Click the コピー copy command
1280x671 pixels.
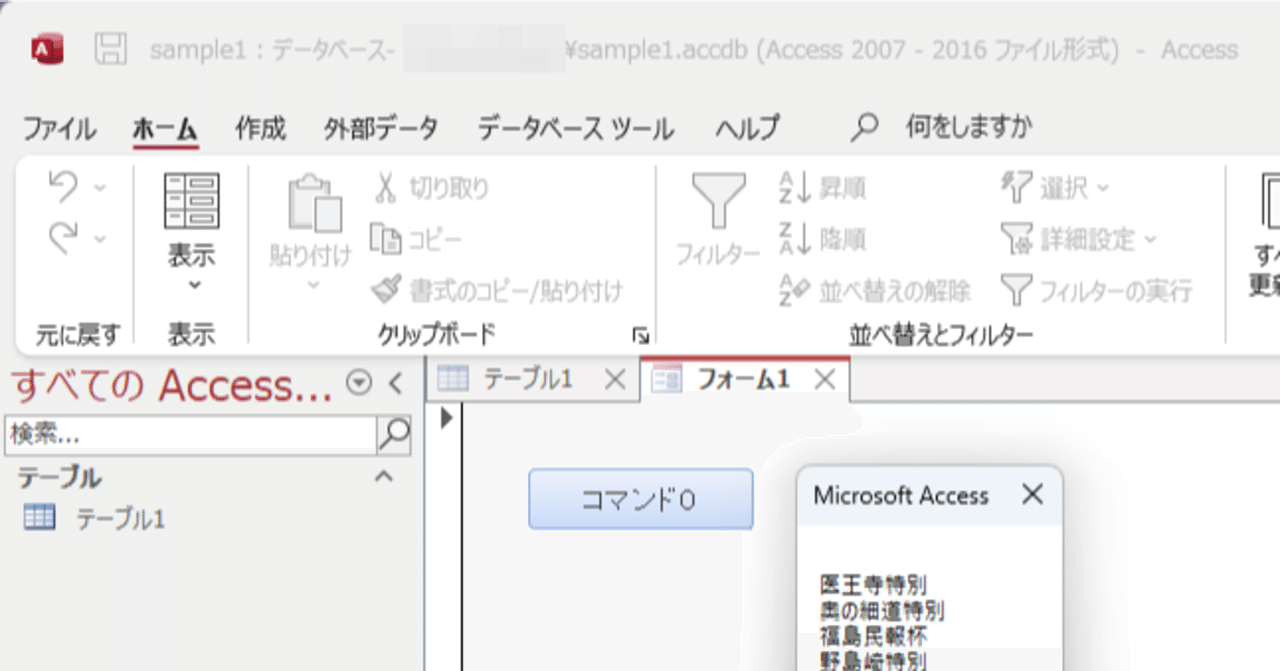click(417, 239)
